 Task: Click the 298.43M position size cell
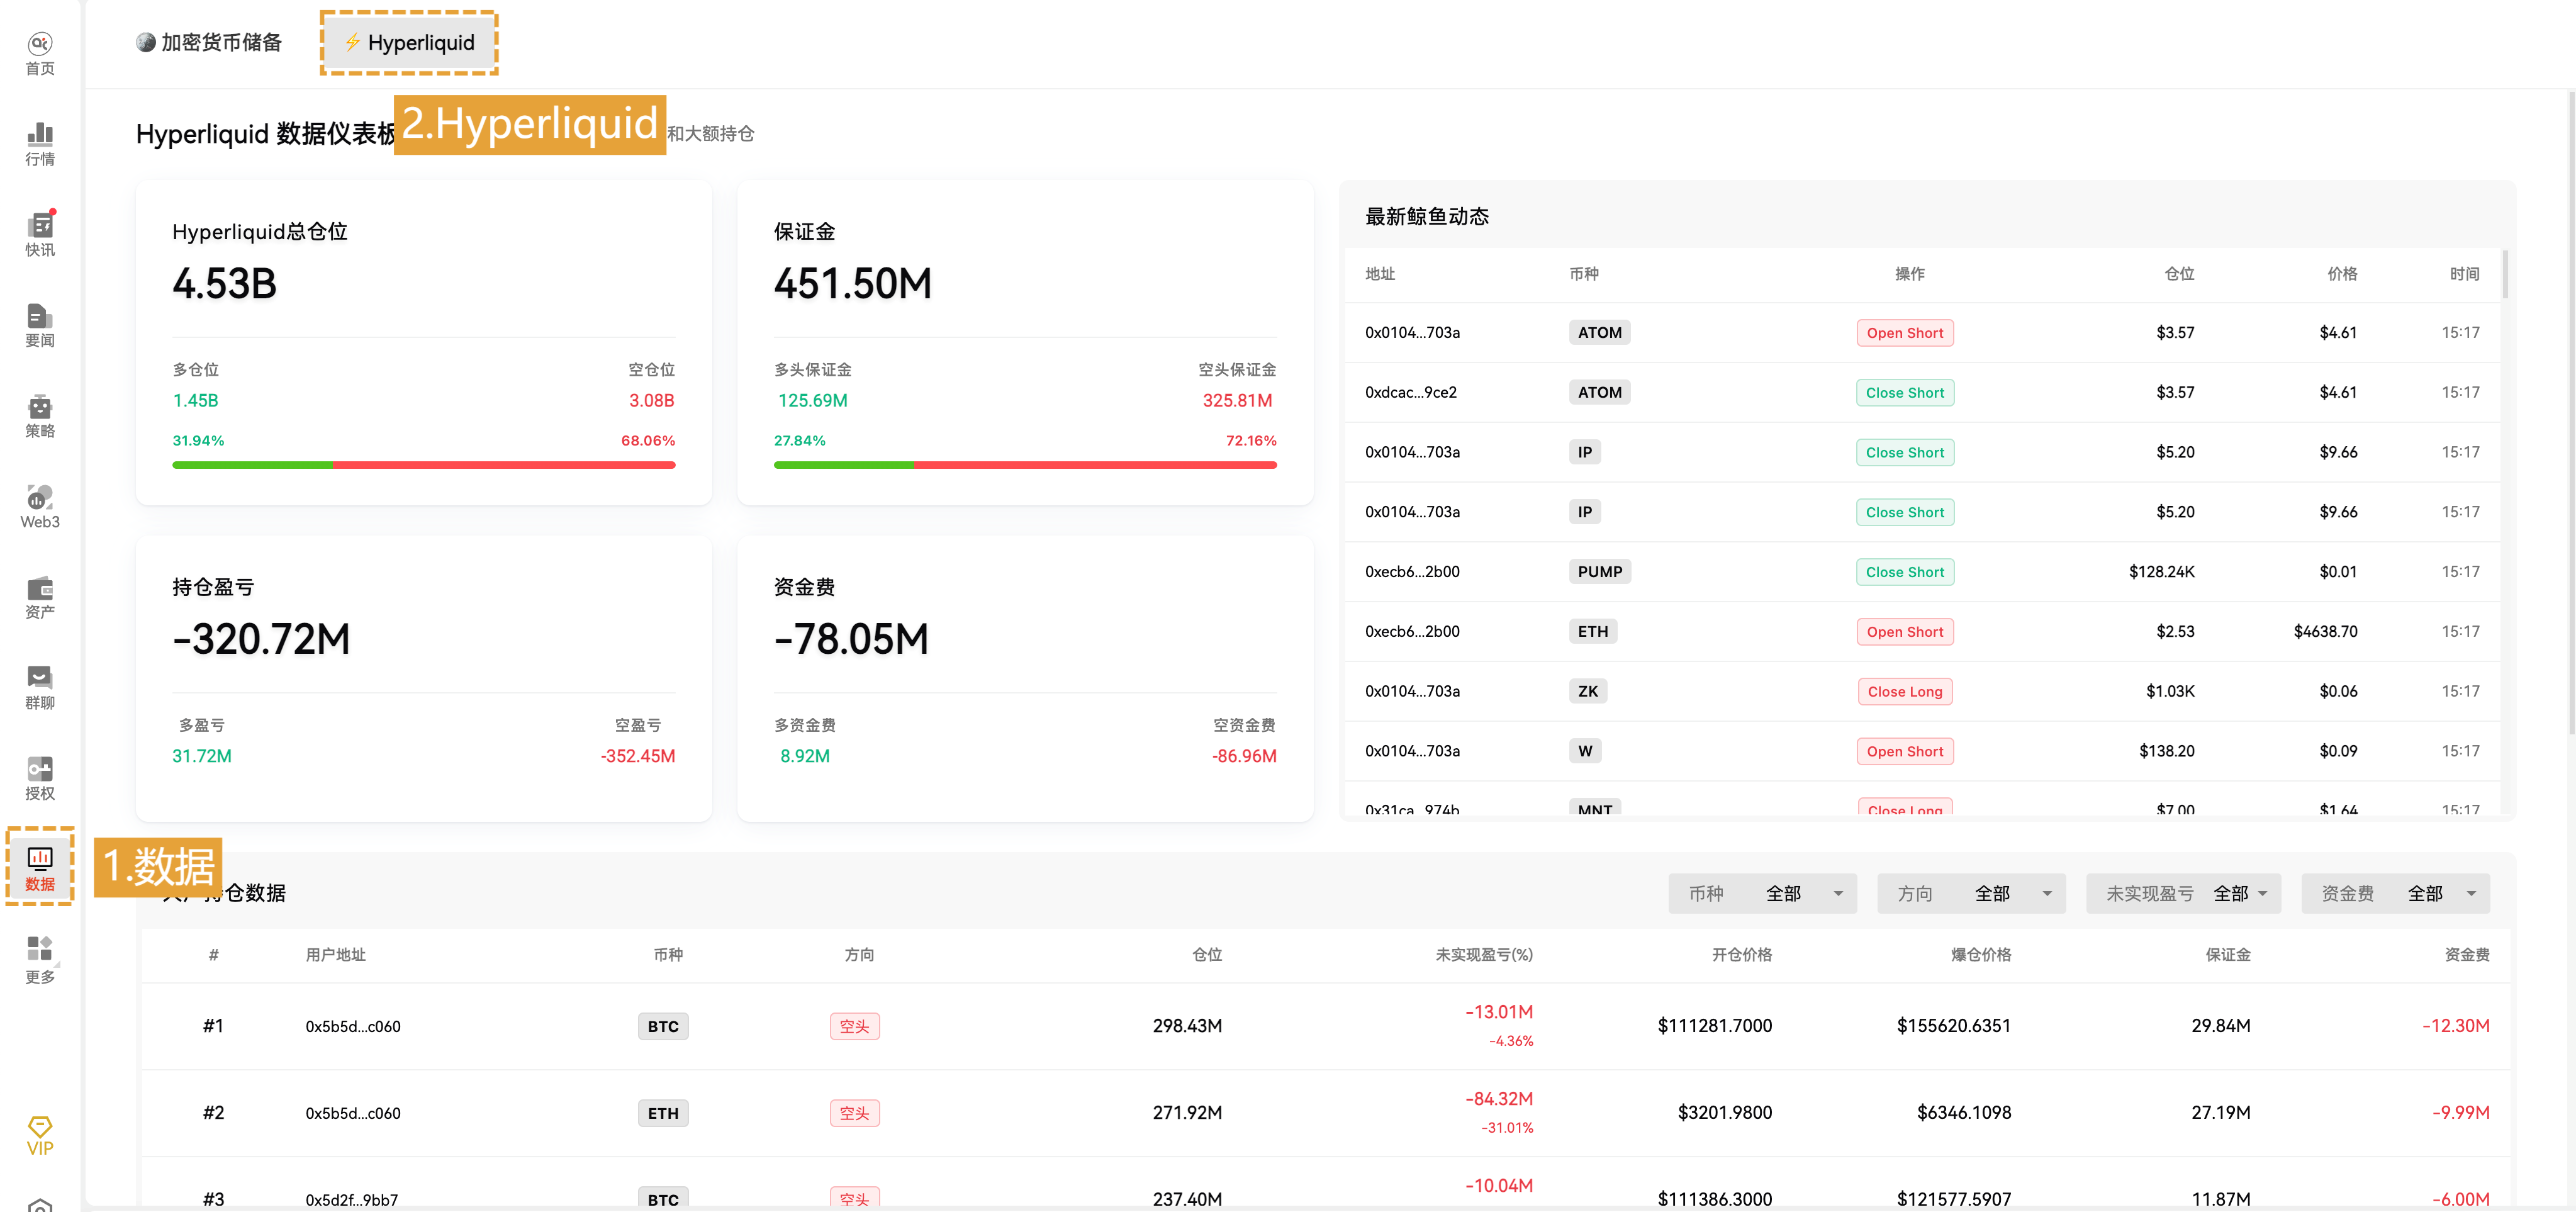1186,1026
